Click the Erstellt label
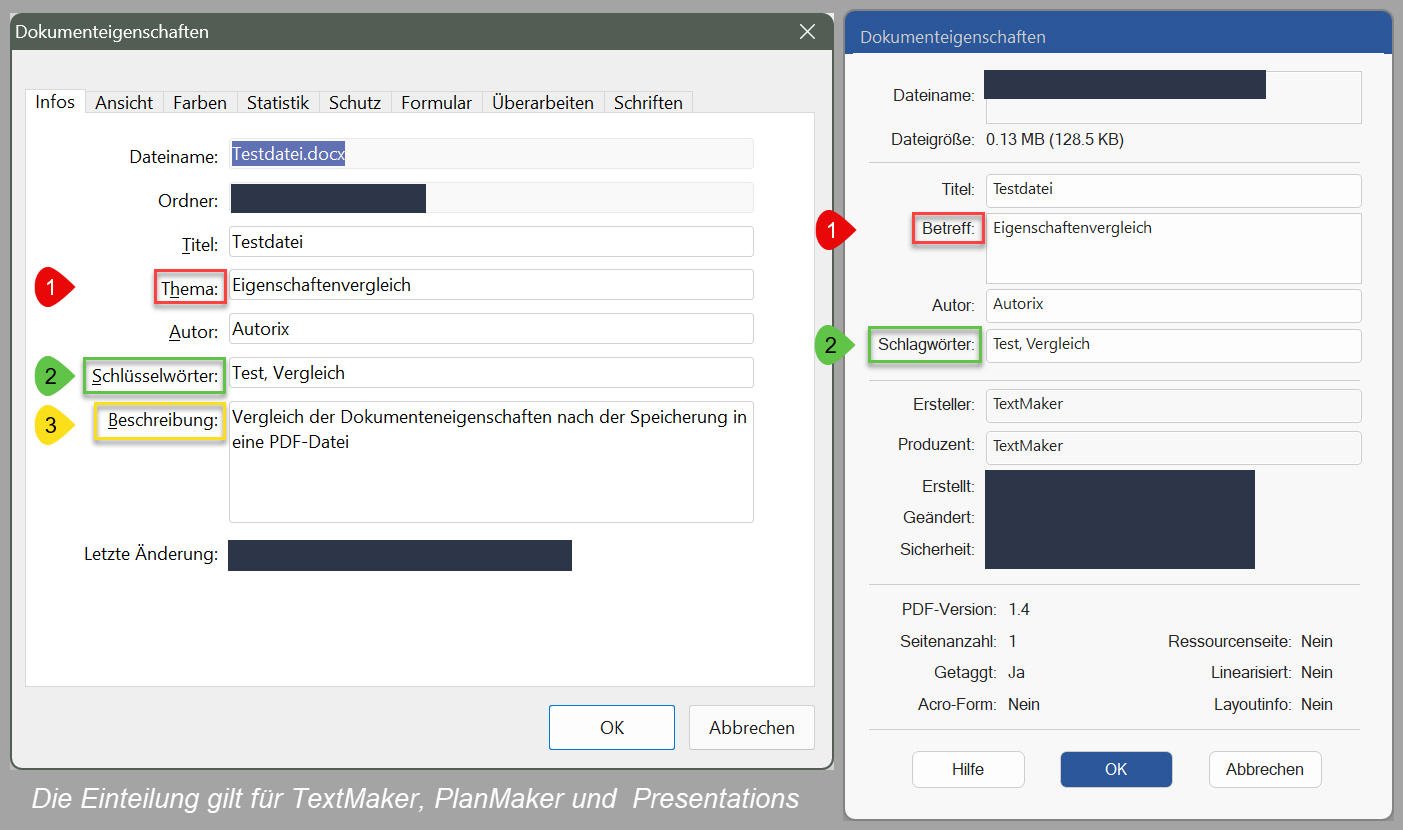 click(x=948, y=486)
